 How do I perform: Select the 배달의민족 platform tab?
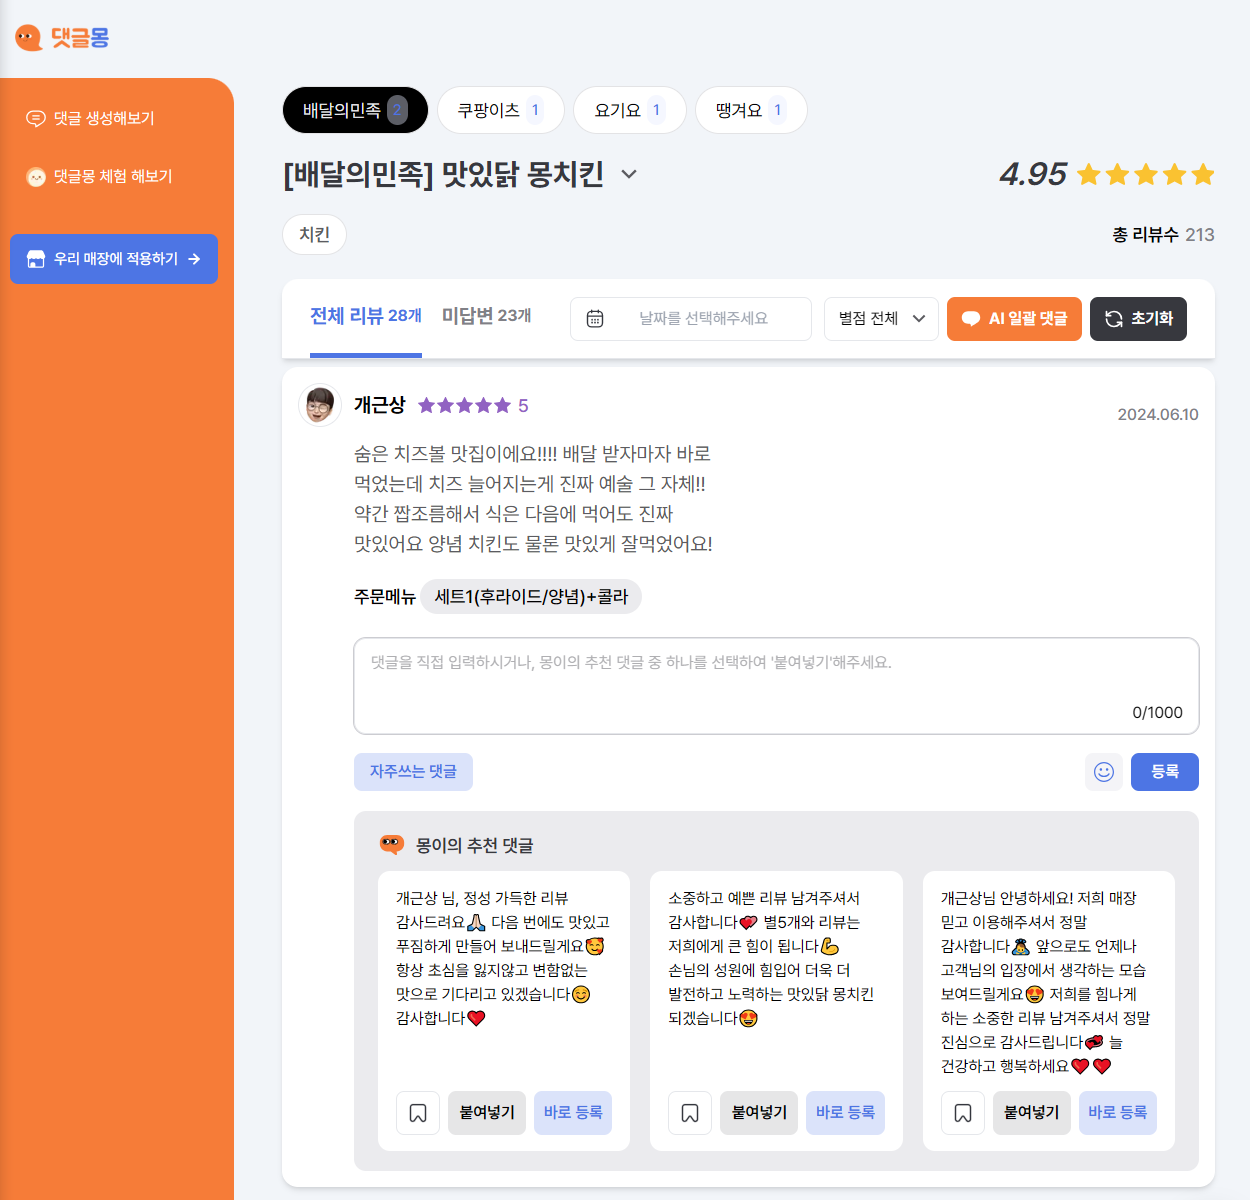[x=355, y=110]
